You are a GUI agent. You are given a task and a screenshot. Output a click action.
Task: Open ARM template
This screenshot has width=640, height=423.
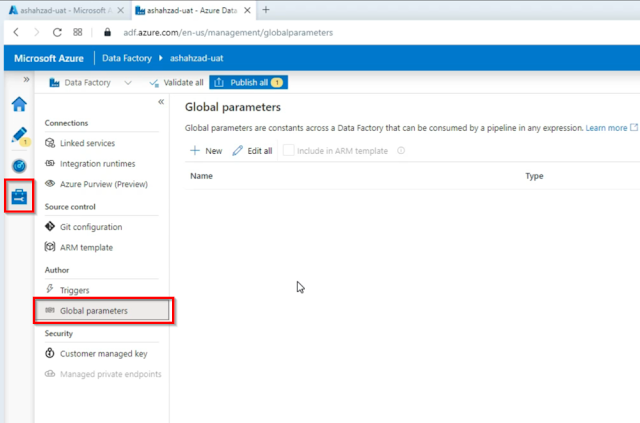point(86,247)
